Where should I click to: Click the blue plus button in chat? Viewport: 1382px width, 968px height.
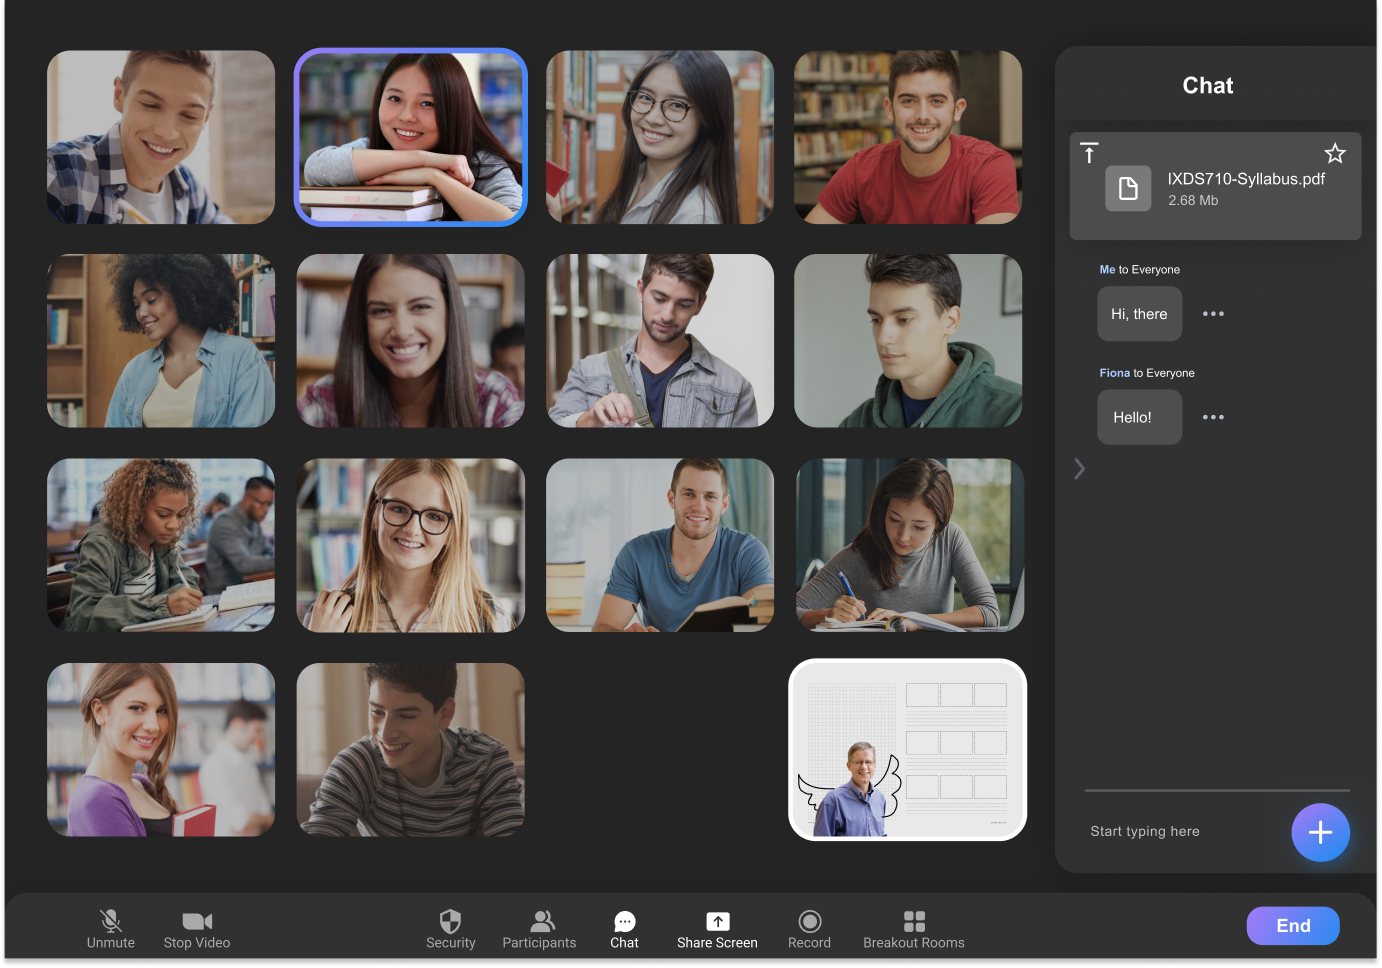(x=1320, y=832)
